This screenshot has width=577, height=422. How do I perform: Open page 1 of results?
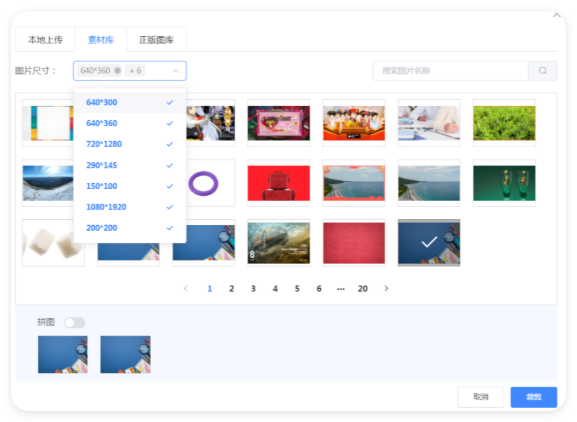210,288
